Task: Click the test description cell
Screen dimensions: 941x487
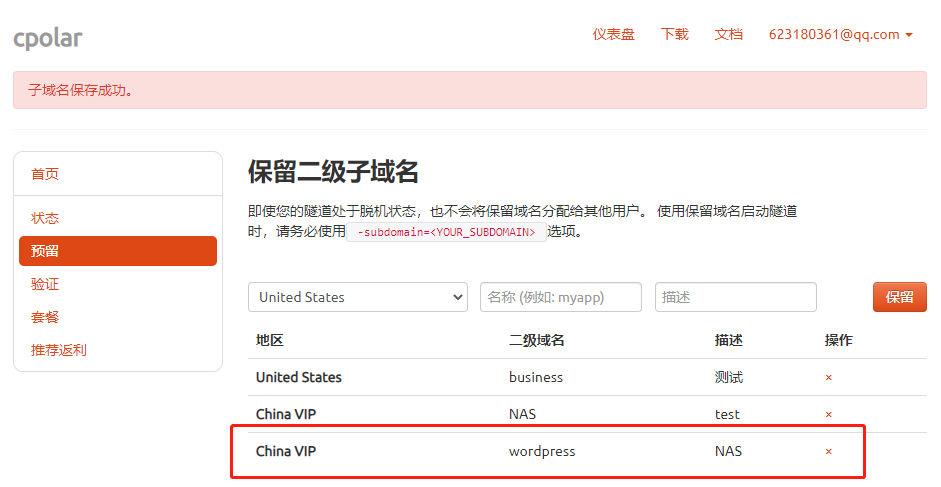Action: coord(727,414)
